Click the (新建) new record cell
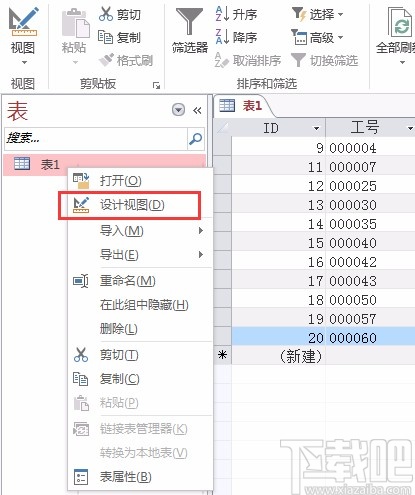 (x=278, y=356)
